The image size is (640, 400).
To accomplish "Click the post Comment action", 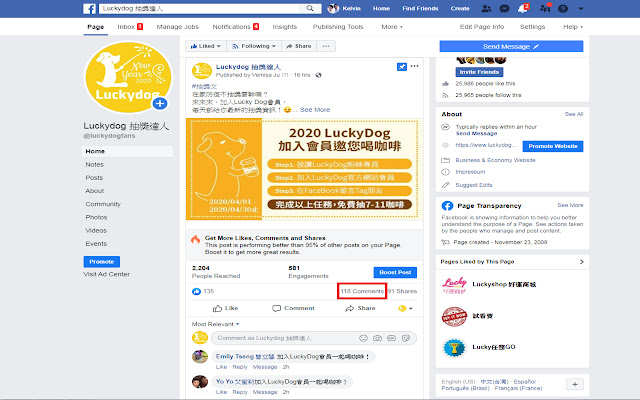I will pyautogui.click(x=293, y=308).
